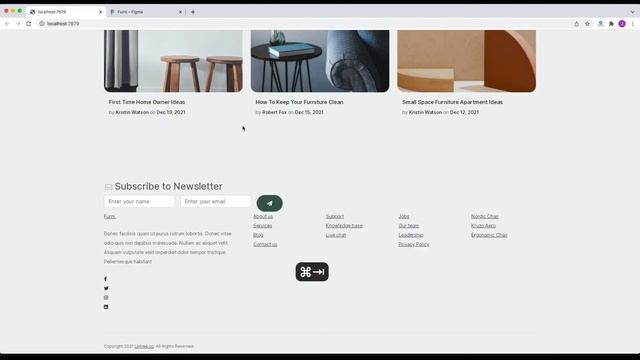Switch to the Furni - Figma tab
640x360 pixels.
pyautogui.click(x=146, y=12)
